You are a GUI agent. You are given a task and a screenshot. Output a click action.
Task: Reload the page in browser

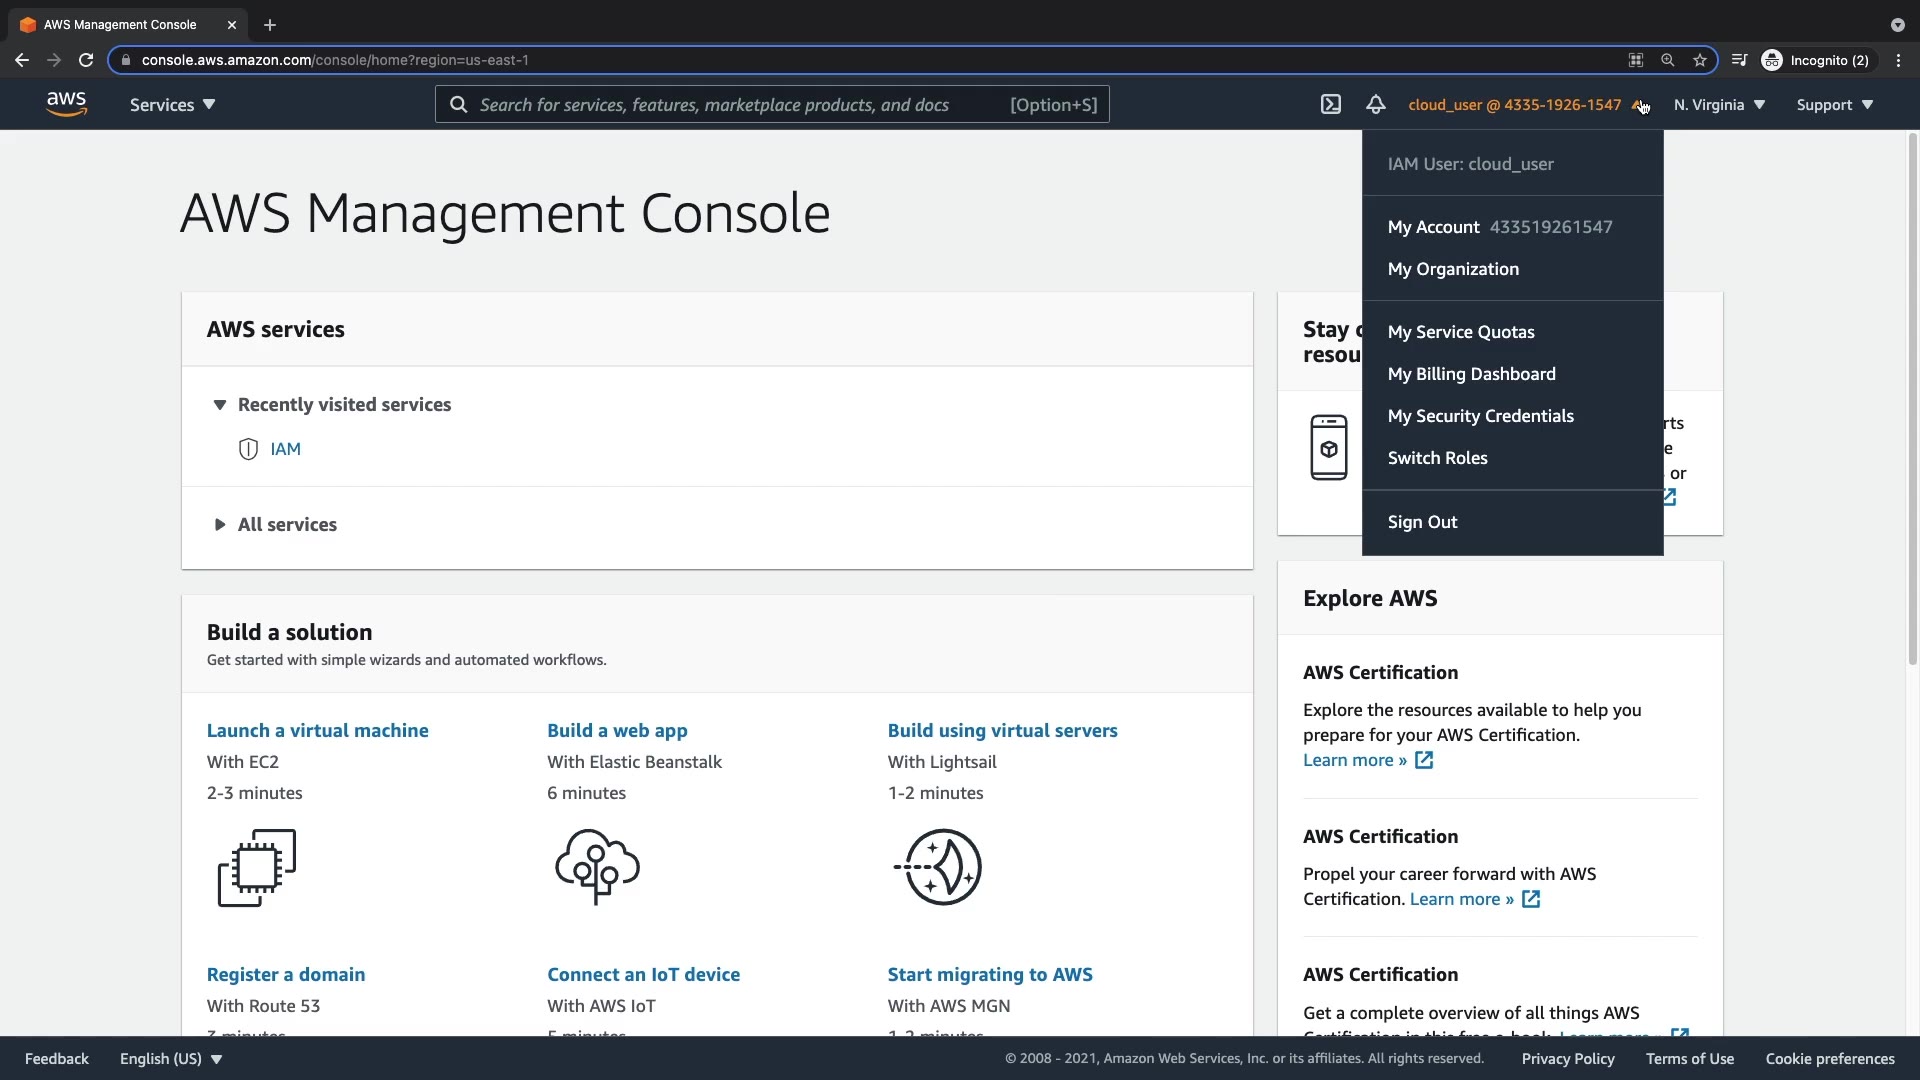coord(86,60)
